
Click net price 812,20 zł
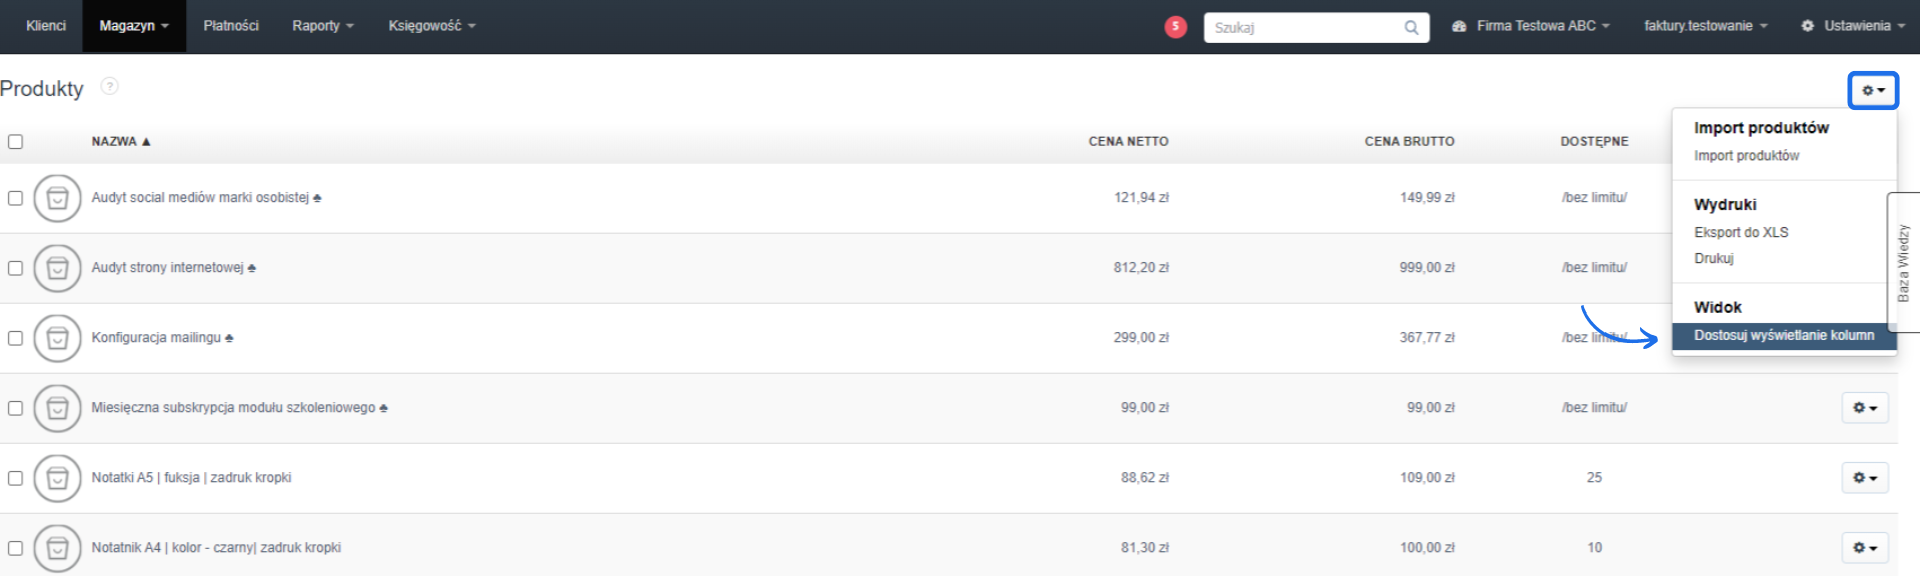click(1141, 268)
